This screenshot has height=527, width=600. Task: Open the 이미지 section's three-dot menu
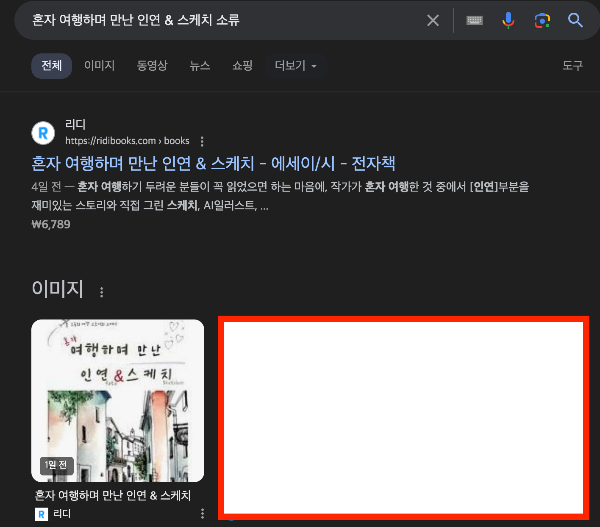(x=101, y=292)
